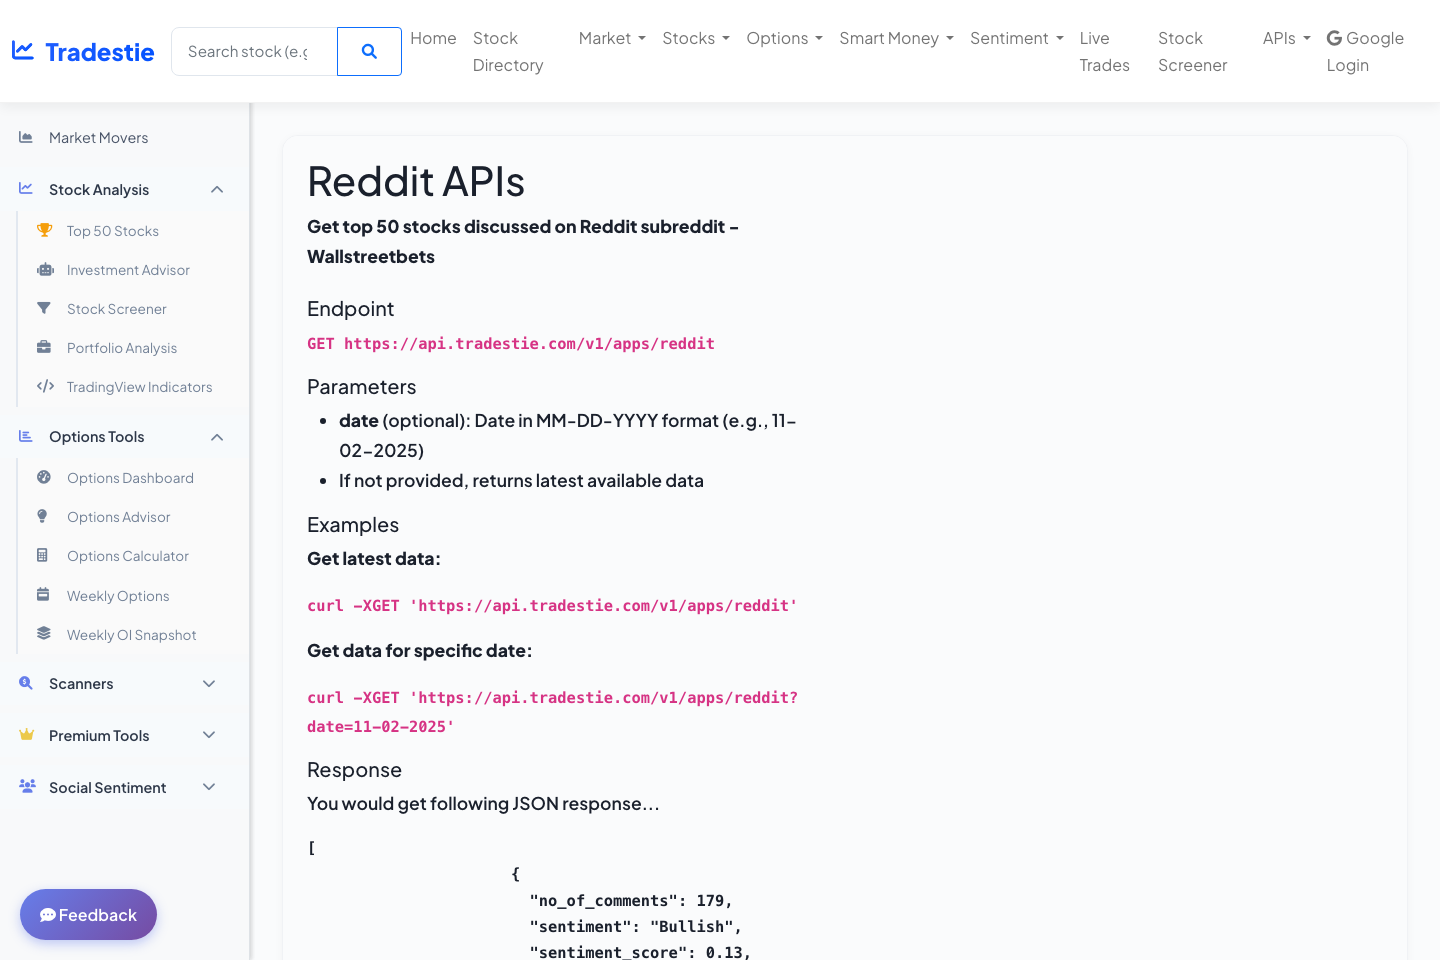
Task: Go to the Stock Directory page
Action: point(507,51)
